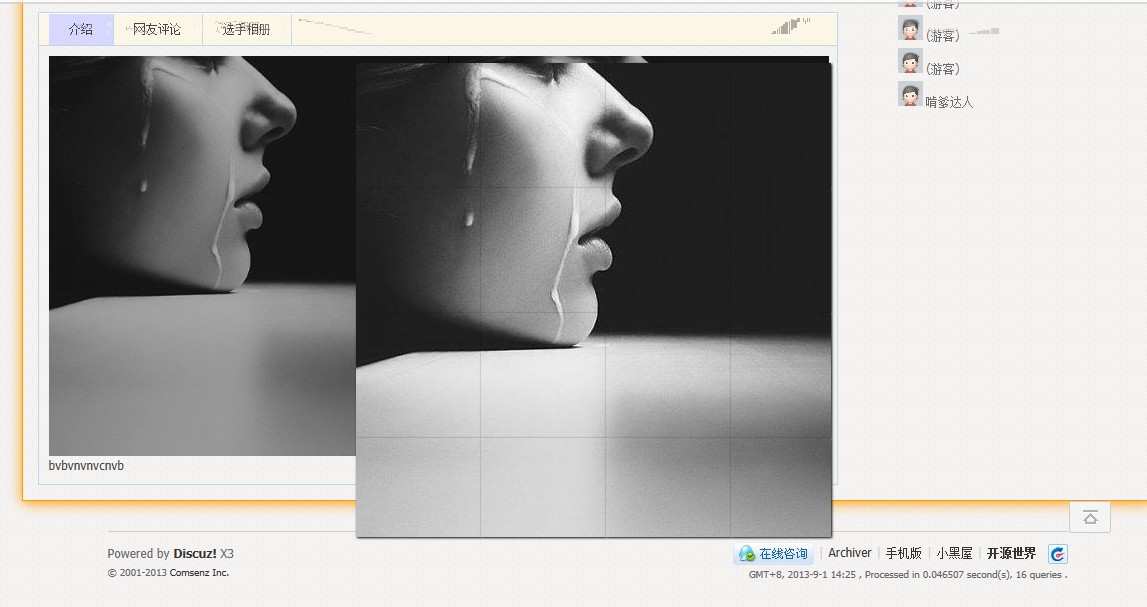Click the Discuz! link in footer
The height and width of the screenshot is (607, 1147).
point(195,554)
